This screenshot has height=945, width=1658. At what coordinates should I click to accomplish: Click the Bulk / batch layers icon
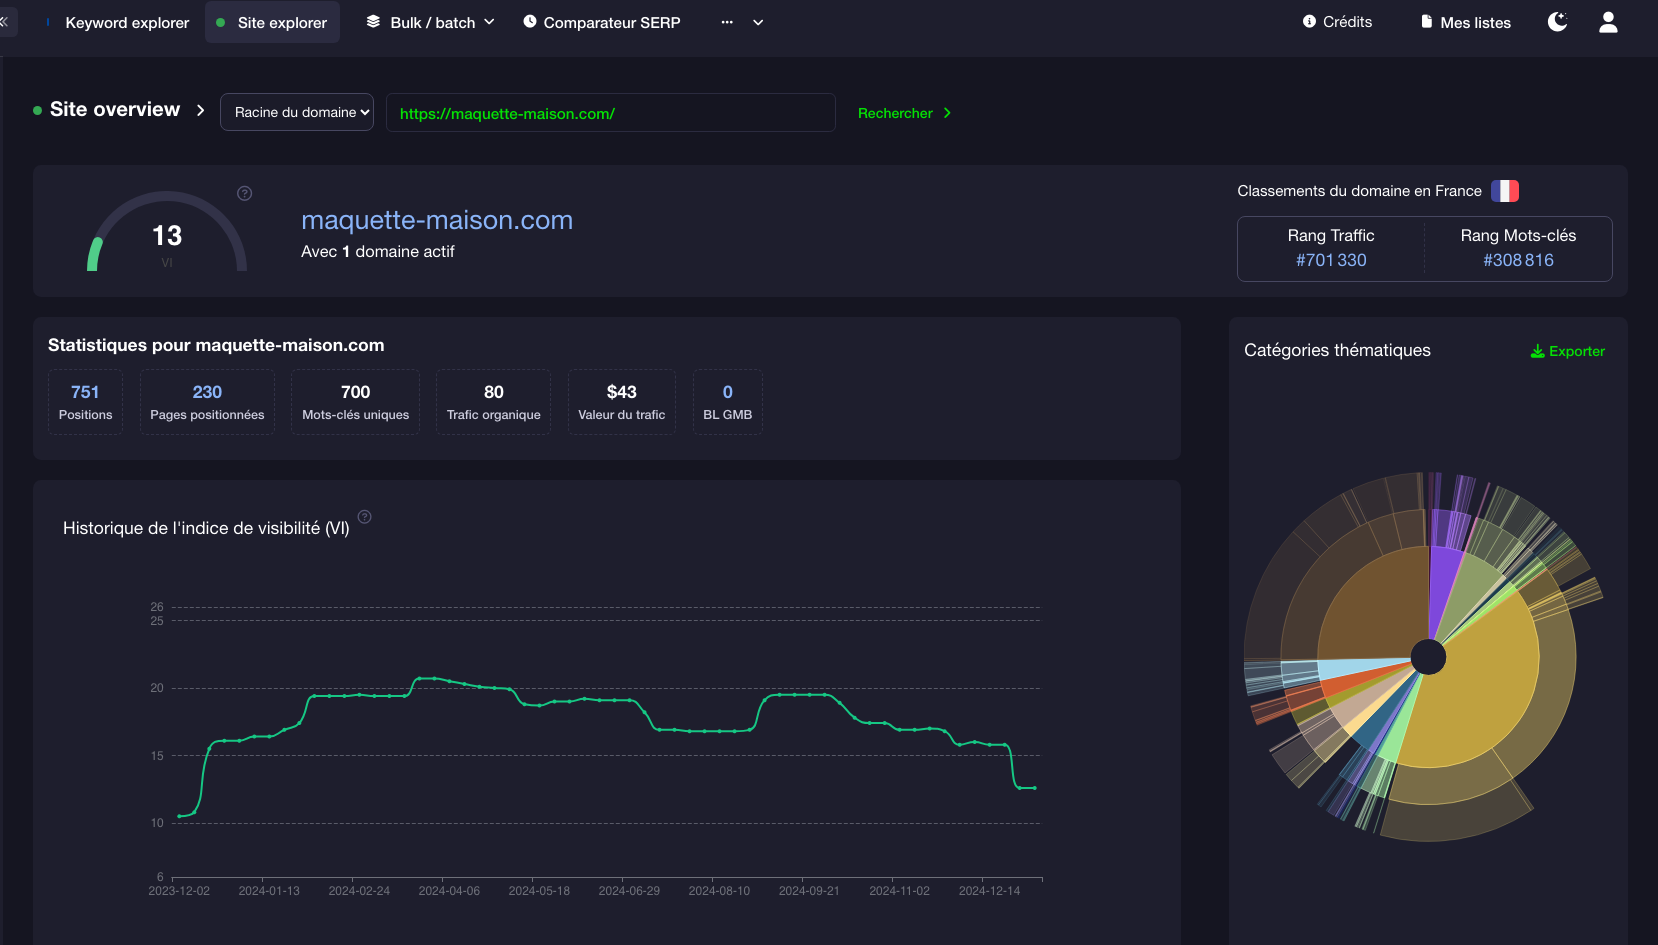(x=373, y=21)
